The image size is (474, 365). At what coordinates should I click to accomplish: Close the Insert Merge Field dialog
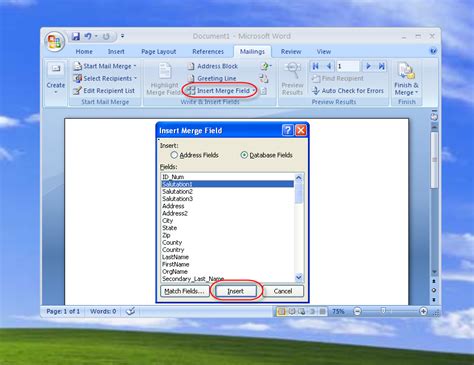click(301, 130)
